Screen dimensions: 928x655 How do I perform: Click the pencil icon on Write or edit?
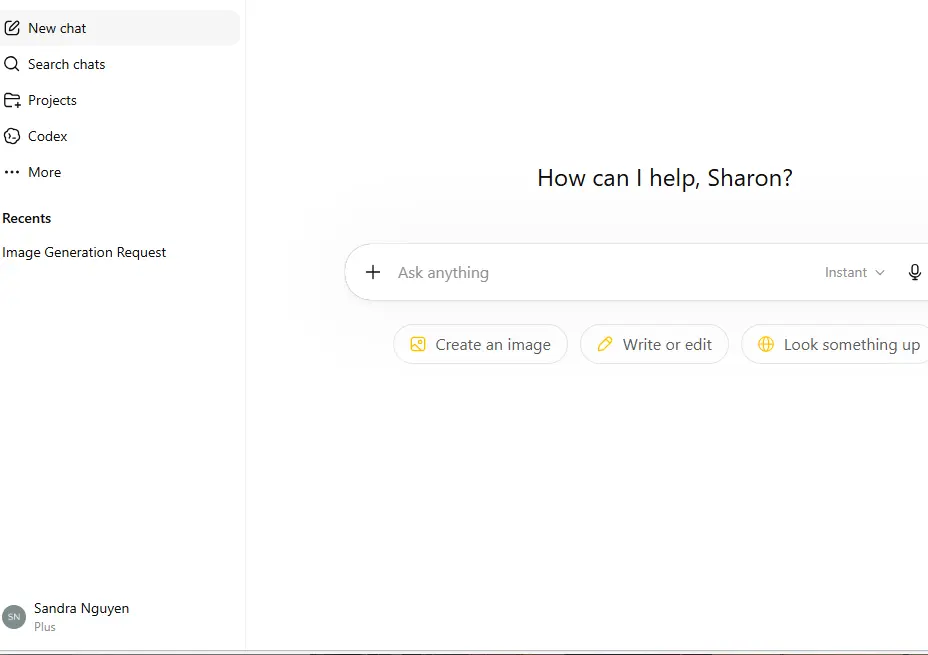click(x=605, y=344)
